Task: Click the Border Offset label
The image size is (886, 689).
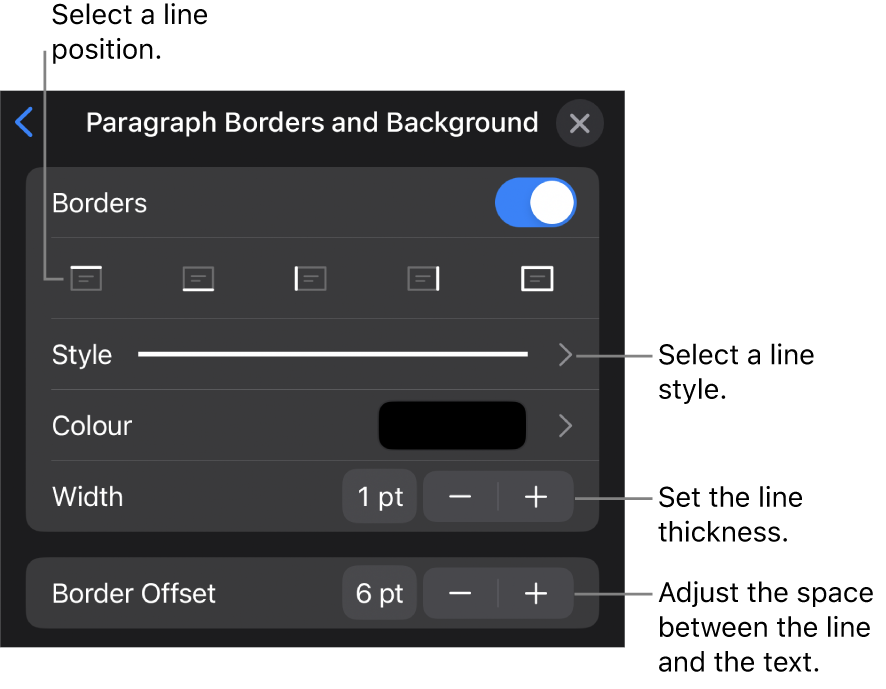Action: tap(134, 593)
